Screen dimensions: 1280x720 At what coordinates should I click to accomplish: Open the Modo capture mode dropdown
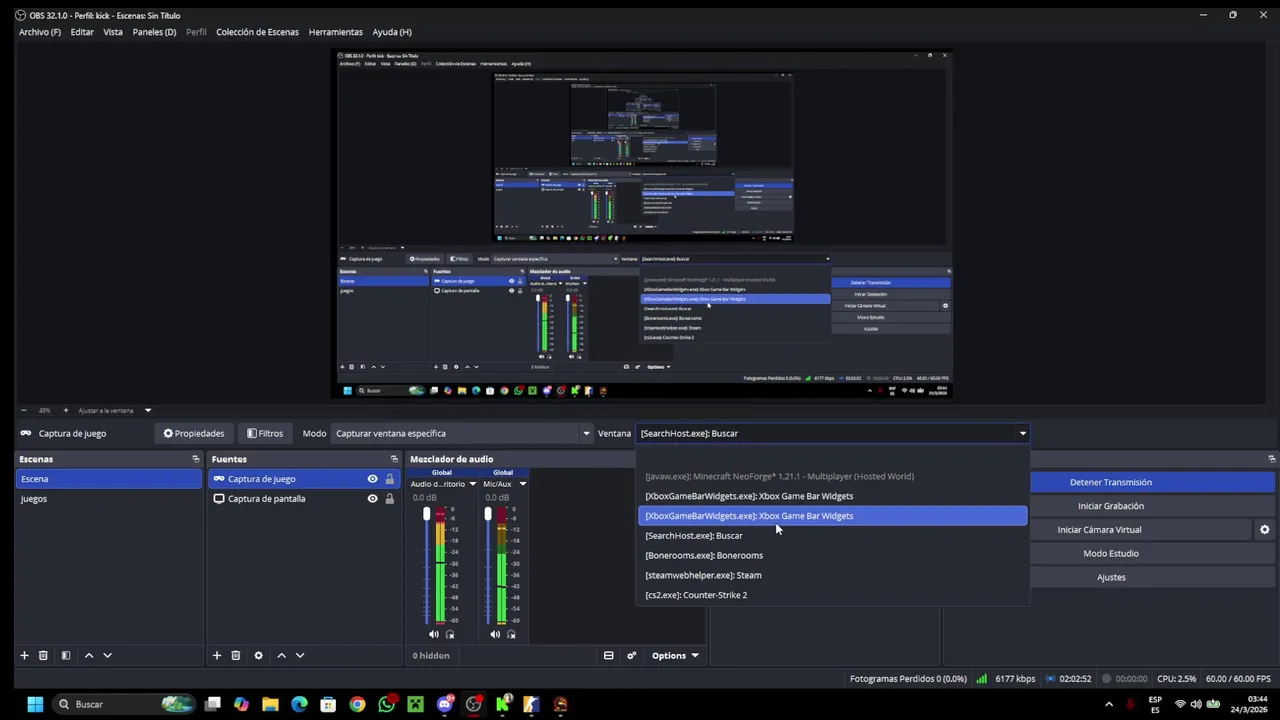[x=462, y=433]
